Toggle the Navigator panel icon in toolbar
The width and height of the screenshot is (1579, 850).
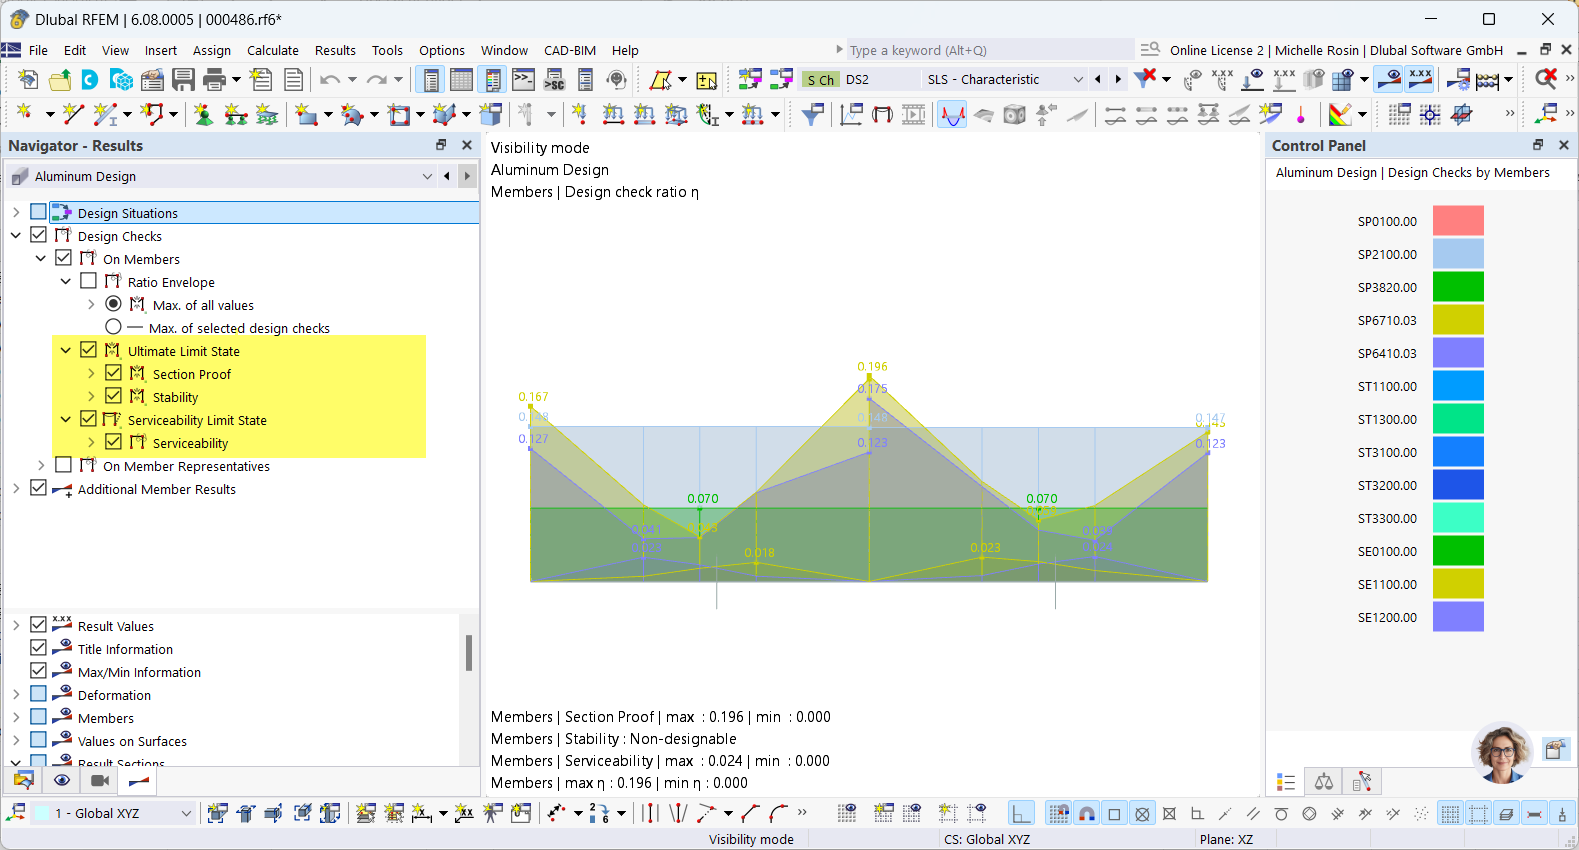pyautogui.click(x=430, y=79)
